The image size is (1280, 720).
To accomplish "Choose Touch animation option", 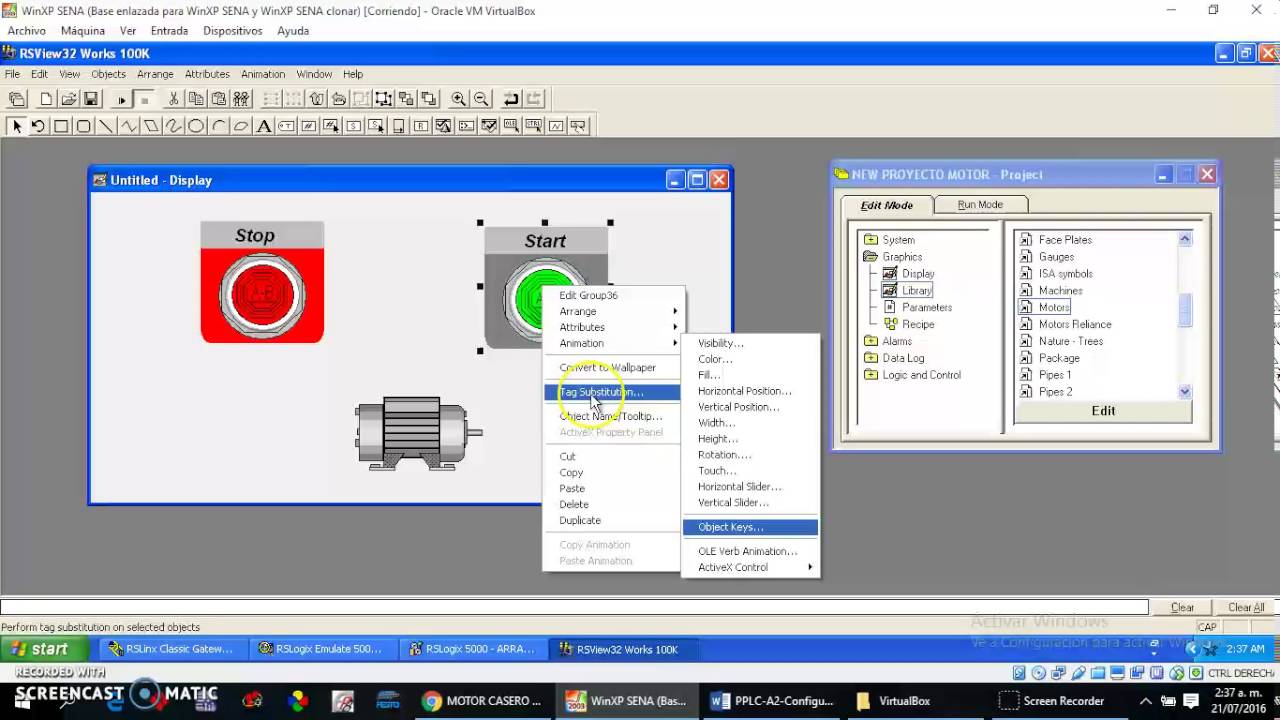I will pyautogui.click(x=750, y=471).
